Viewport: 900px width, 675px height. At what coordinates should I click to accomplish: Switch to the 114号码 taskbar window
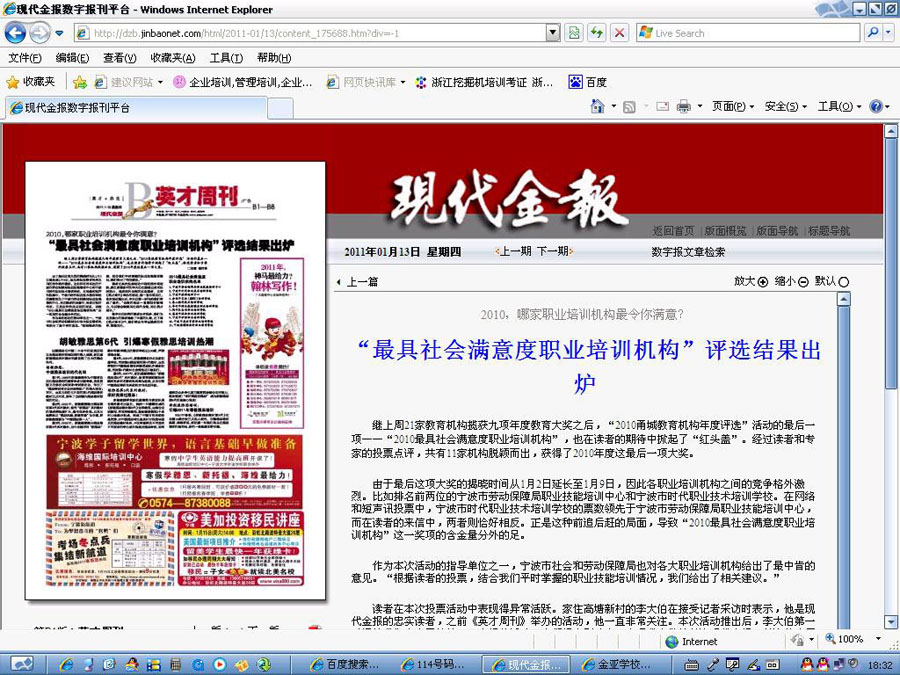click(435, 665)
